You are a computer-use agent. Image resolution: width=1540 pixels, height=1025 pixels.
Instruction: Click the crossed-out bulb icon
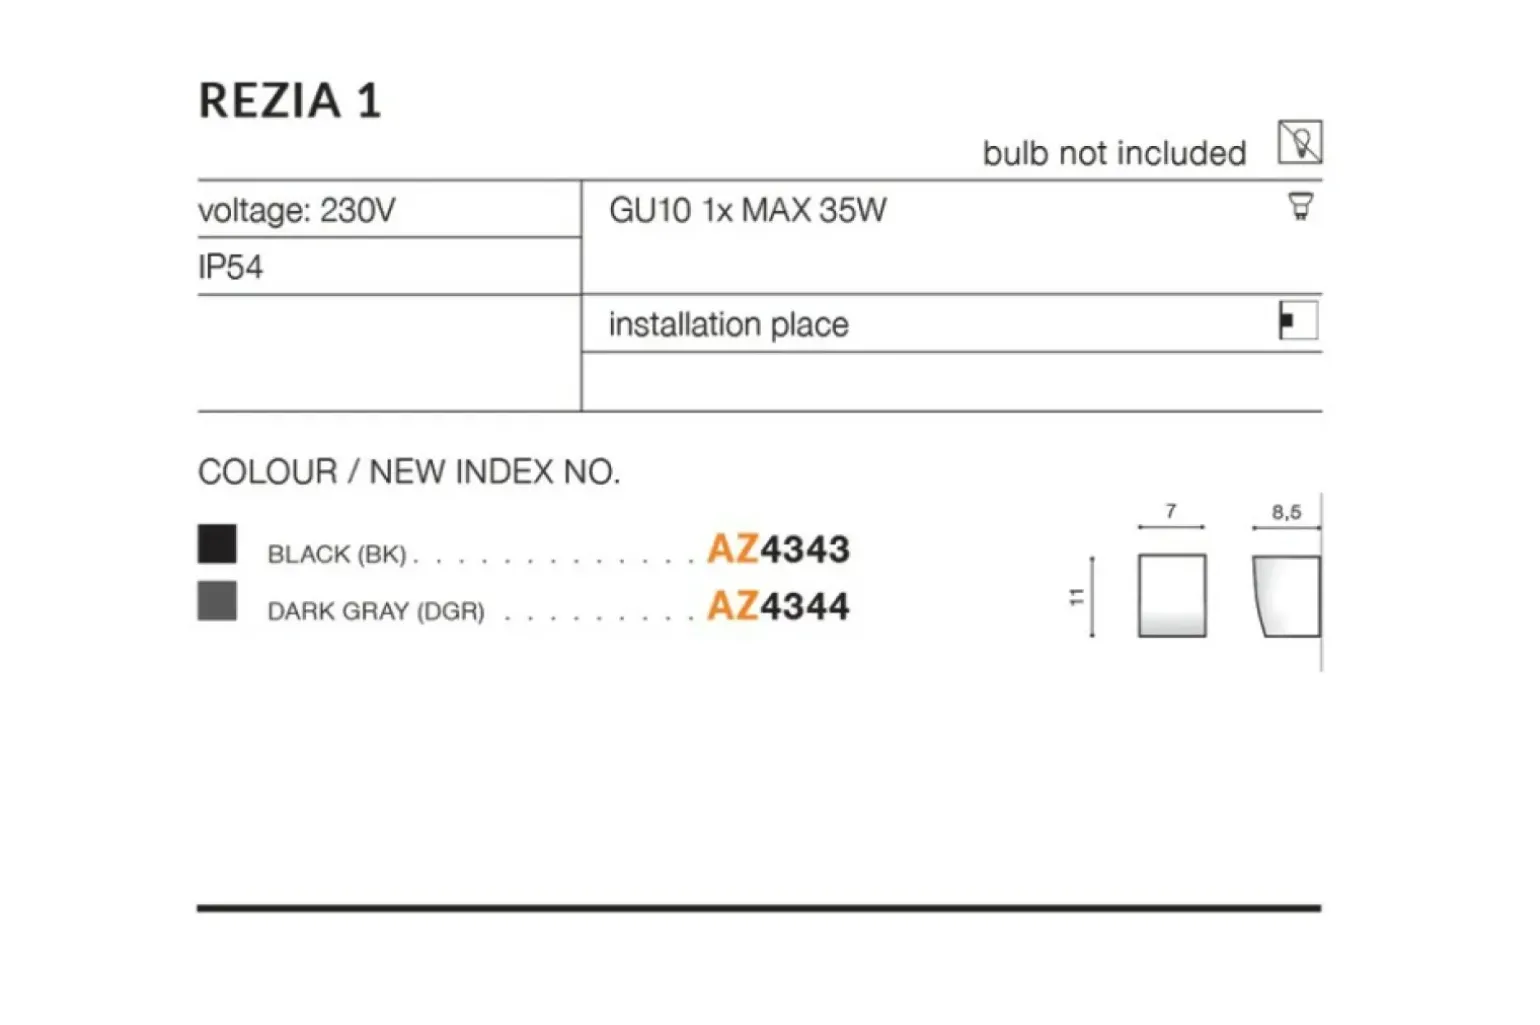(x=1299, y=142)
